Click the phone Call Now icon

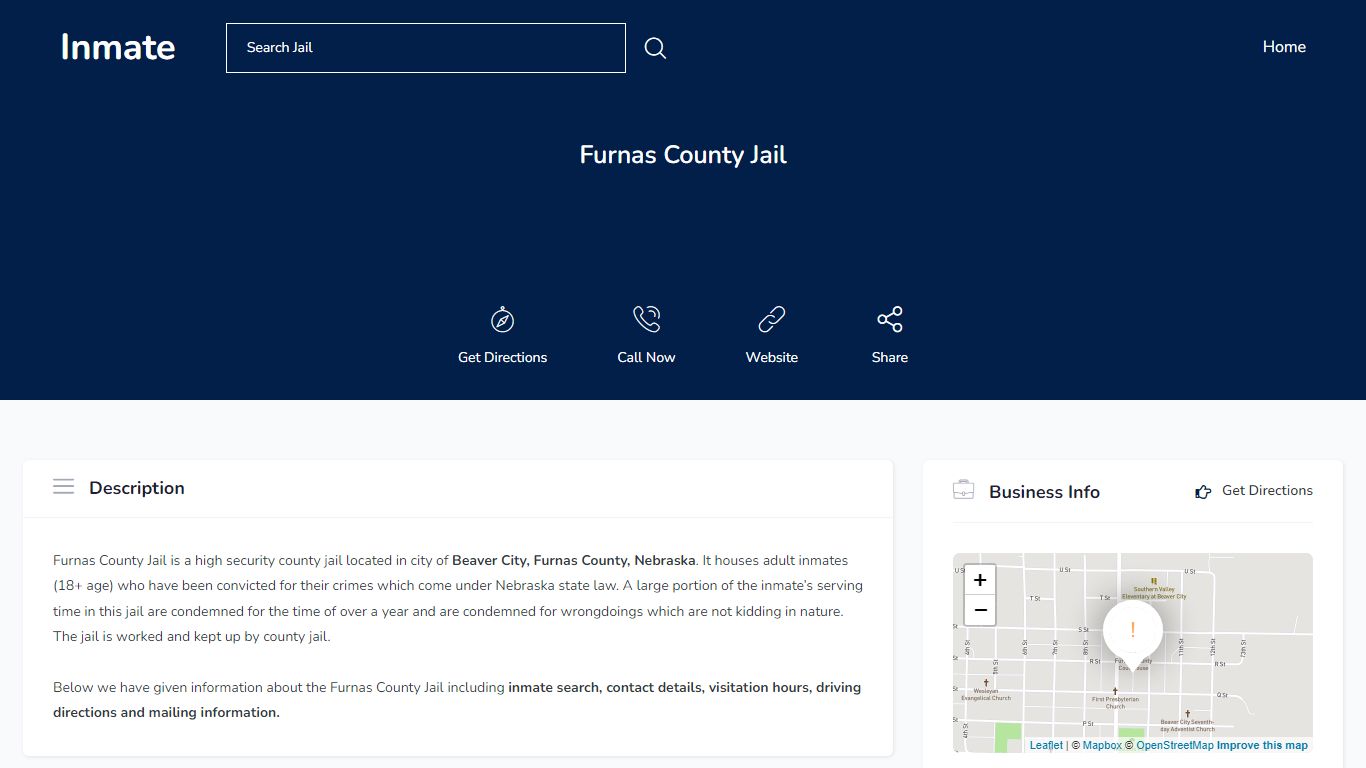pyautogui.click(x=646, y=320)
